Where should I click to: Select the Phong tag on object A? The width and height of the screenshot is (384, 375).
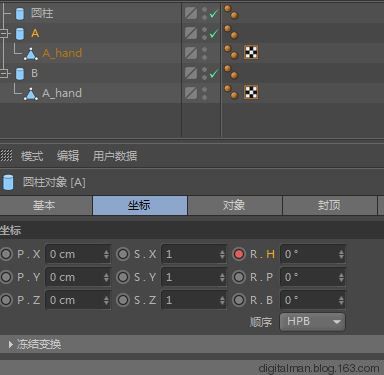tap(231, 32)
